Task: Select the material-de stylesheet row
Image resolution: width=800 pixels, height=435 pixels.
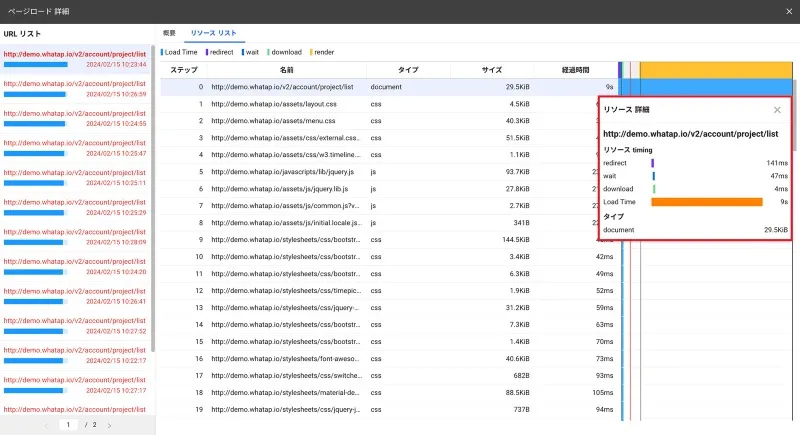Action: coord(389,393)
